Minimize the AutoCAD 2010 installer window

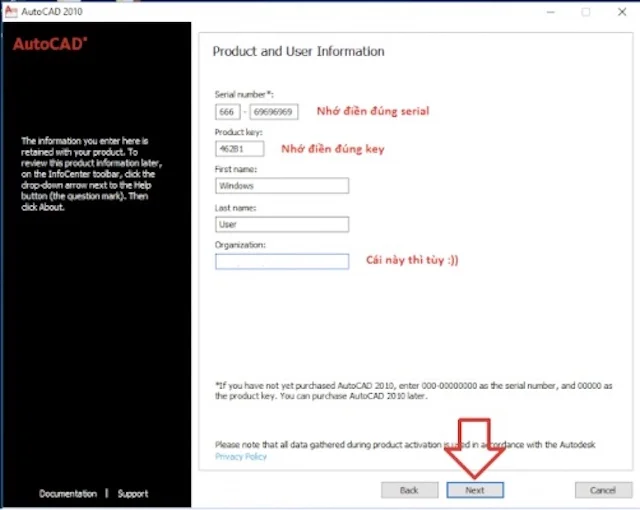(x=551, y=12)
